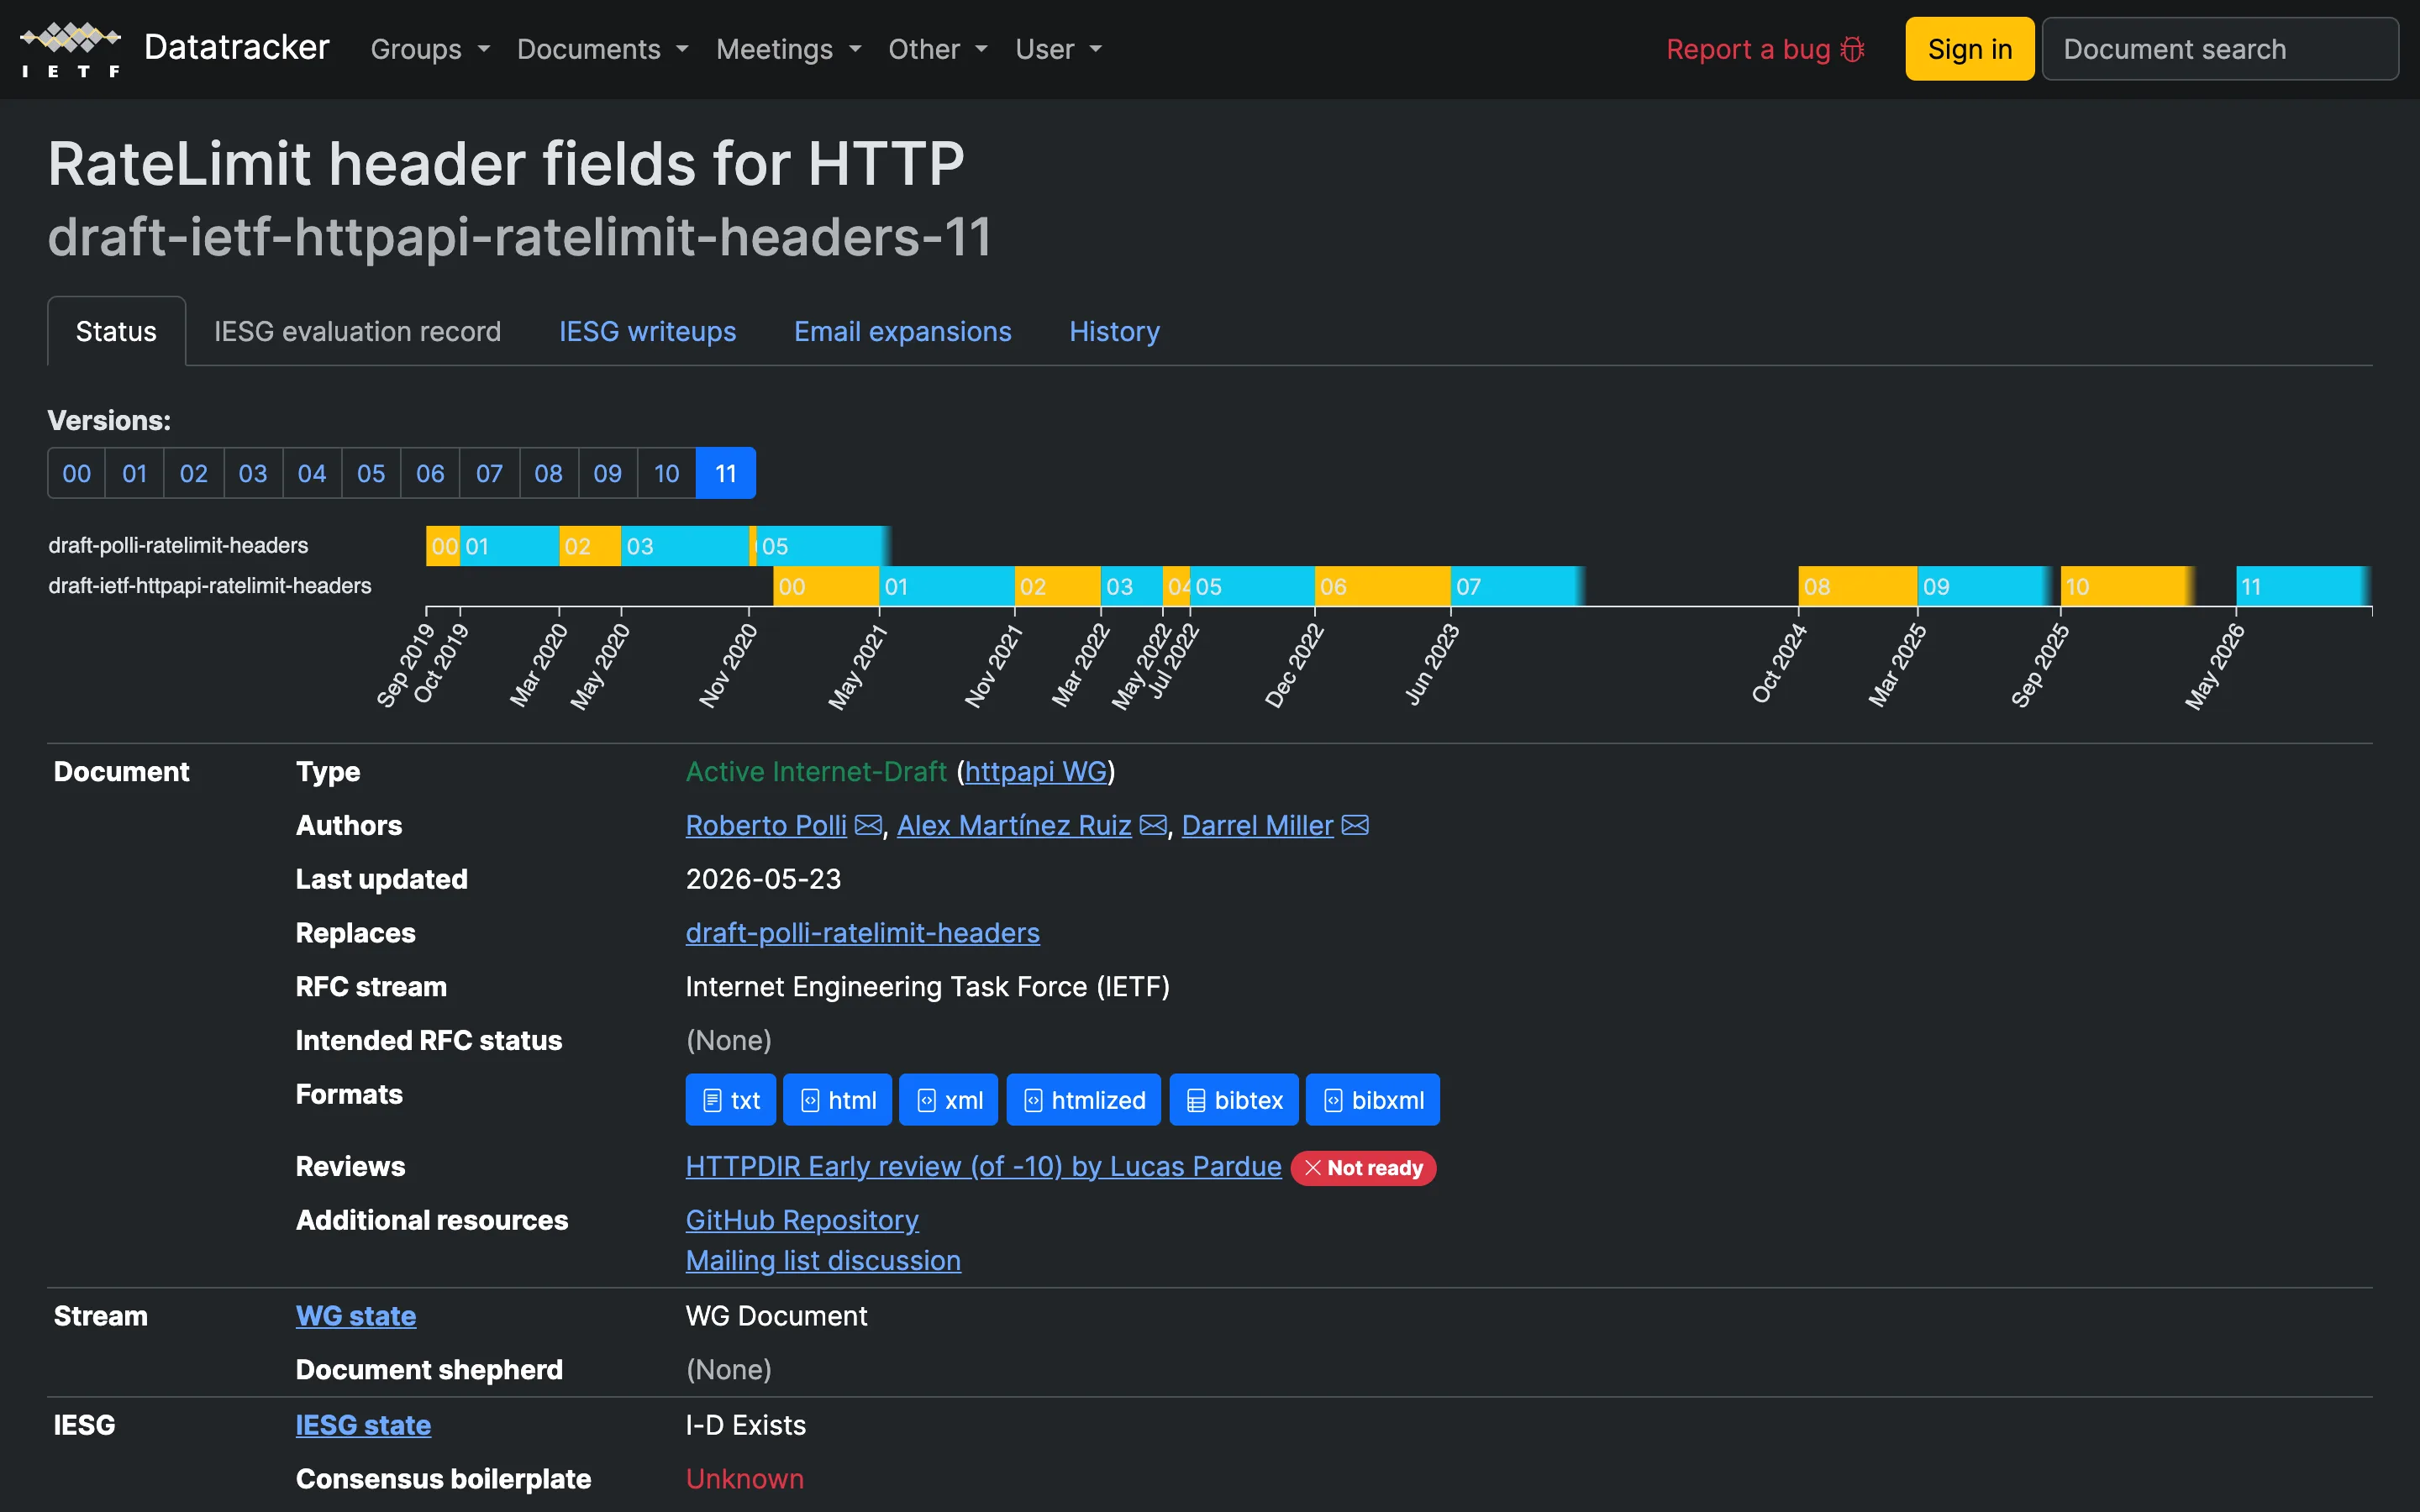Expand the Meetings dropdown menu
2420x1512 pixels.
click(789, 49)
